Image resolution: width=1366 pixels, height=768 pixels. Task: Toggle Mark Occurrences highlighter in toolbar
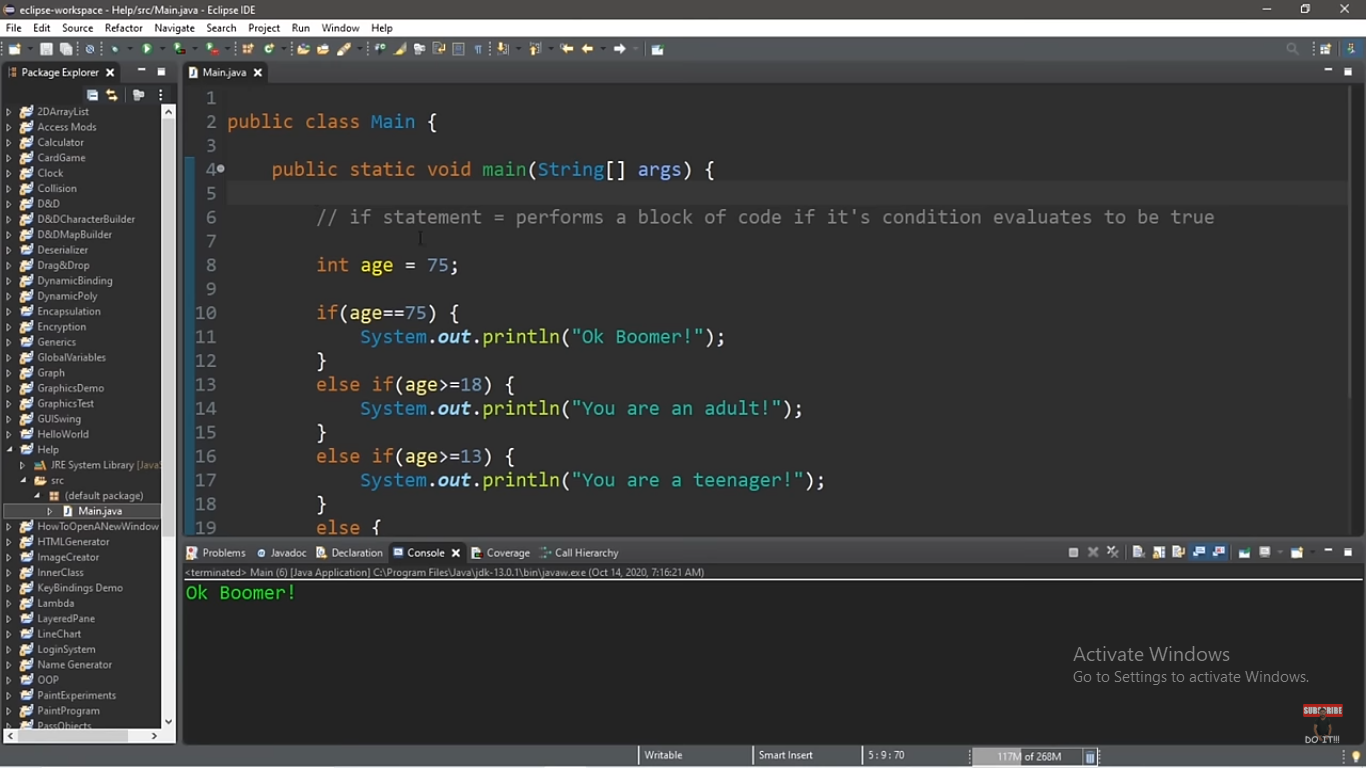click(400, 49)
